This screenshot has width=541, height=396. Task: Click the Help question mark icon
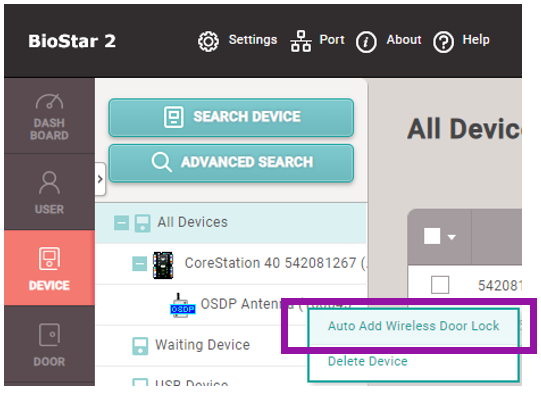(x=443, y=42)
